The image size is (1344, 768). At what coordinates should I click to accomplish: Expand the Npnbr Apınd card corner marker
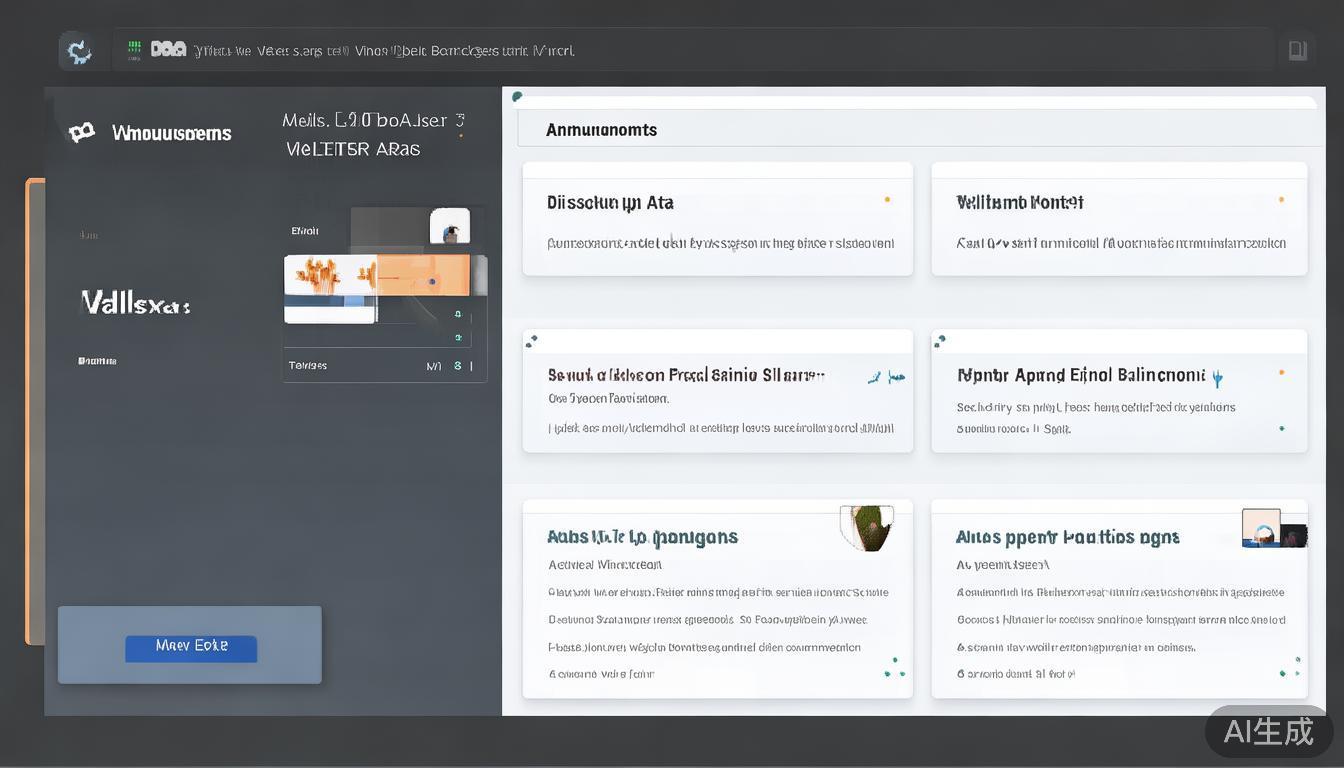939,341
